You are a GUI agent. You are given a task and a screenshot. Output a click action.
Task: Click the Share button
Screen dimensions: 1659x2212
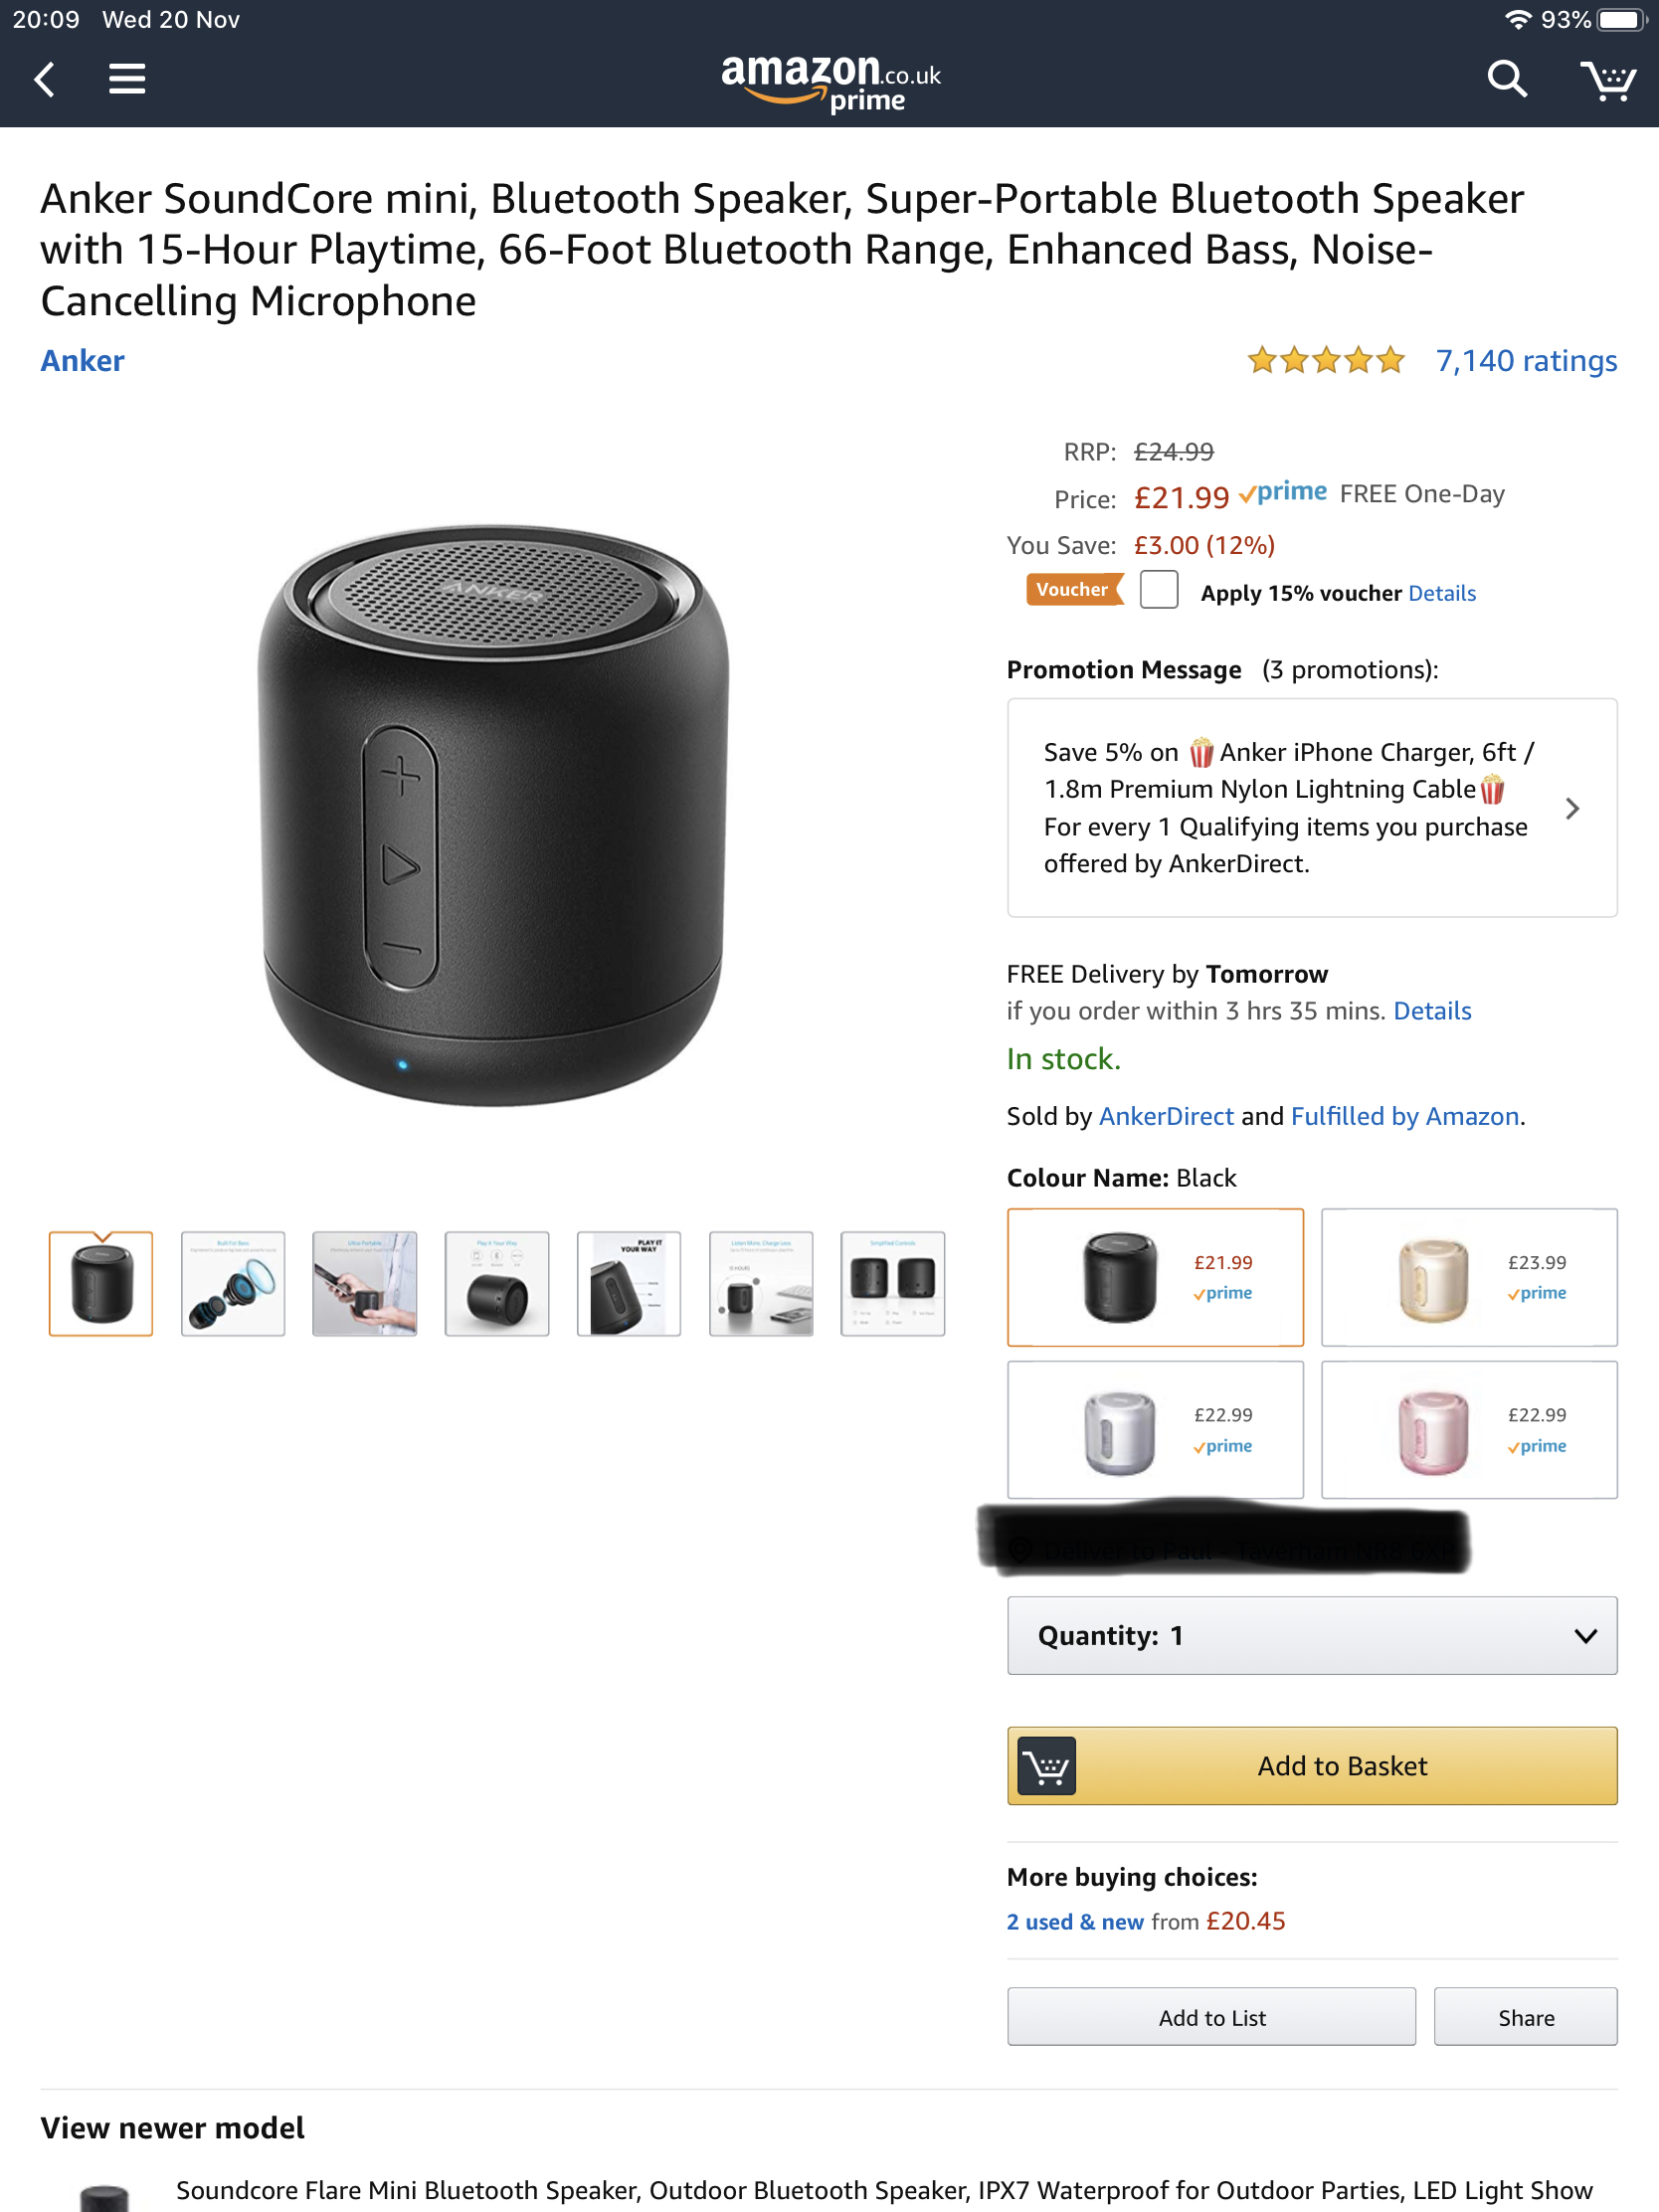coord(1525,2017)
